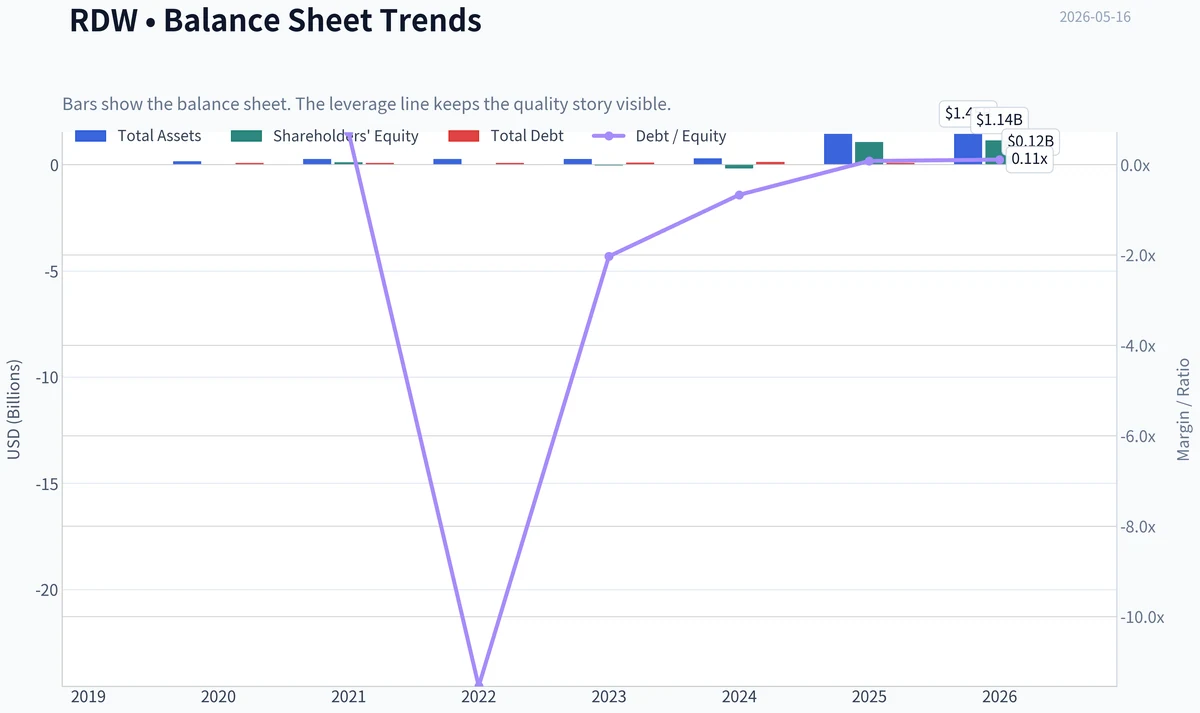The width and height of the screenshot is (1200, 713).
Task: Toggle the Shareholders' Equity legend entry
Action: point(324,136)
